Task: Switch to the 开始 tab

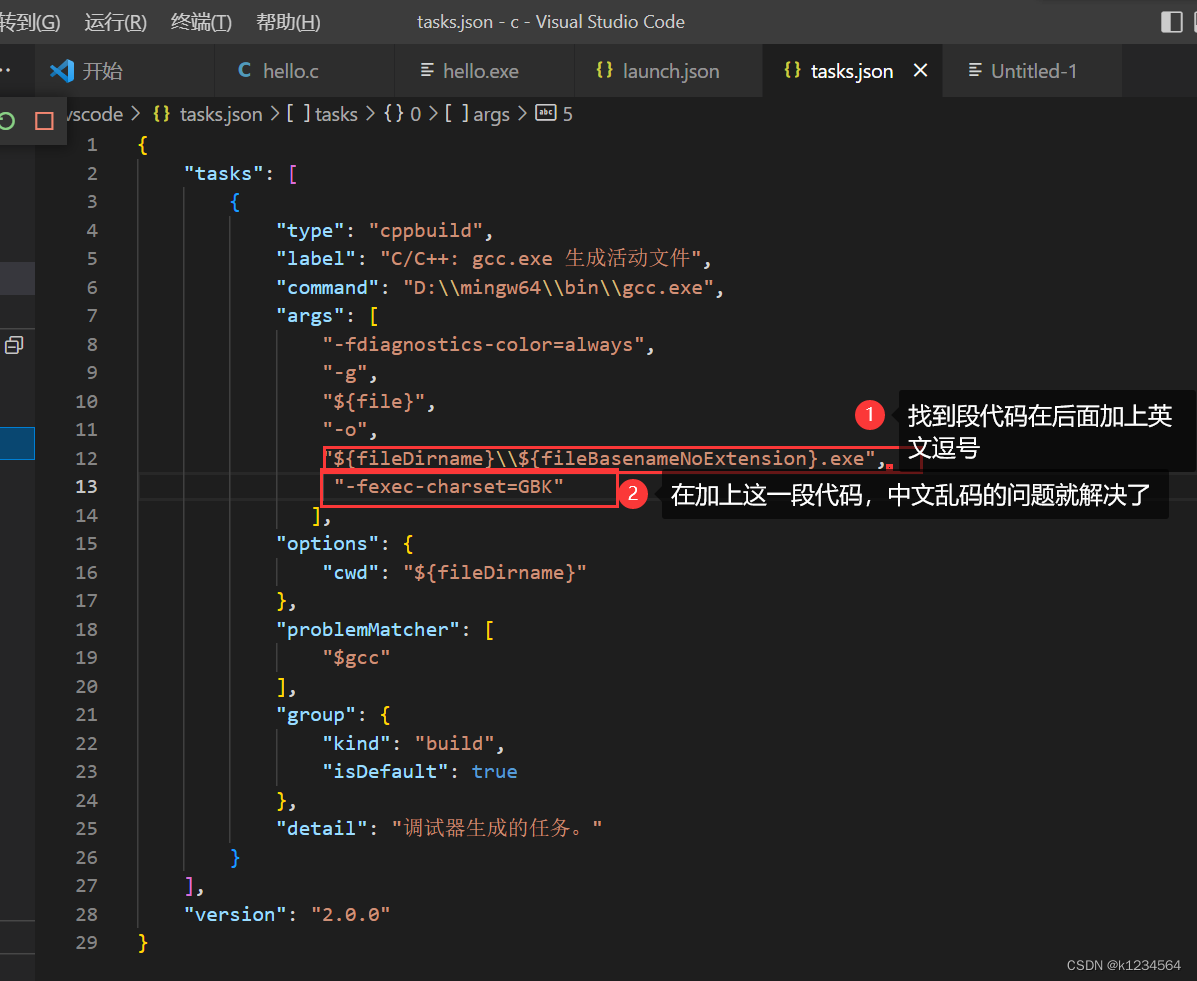Action: tap(124, 71)
